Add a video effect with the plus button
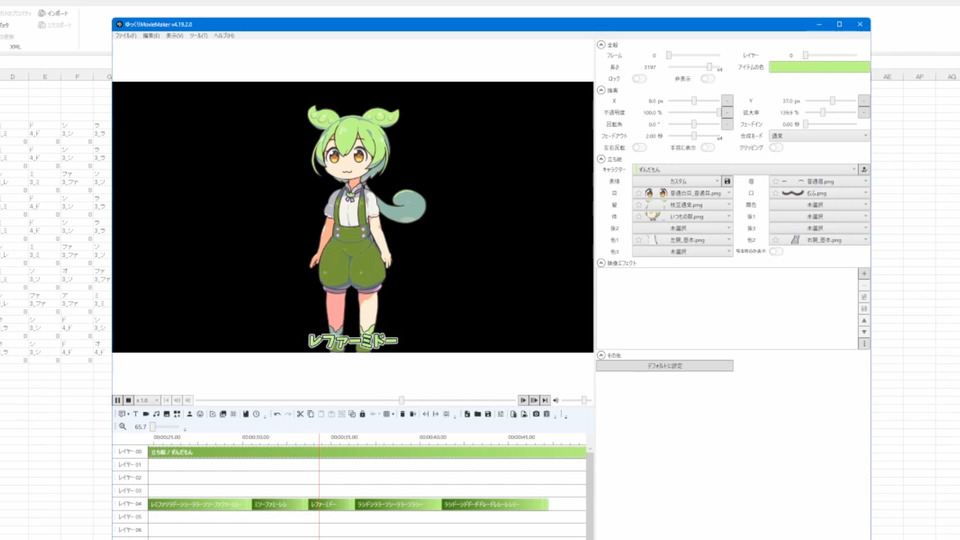This screenshot has width=960, height=540. point(864,273)
